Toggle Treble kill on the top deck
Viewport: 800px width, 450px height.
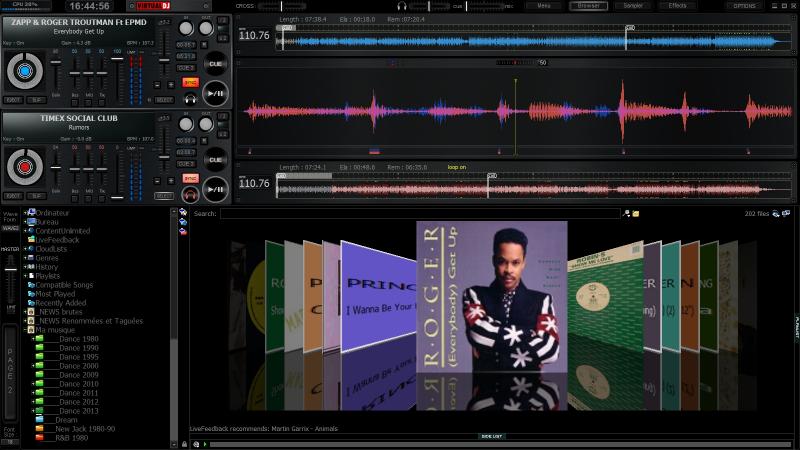[x=103, y=103]
